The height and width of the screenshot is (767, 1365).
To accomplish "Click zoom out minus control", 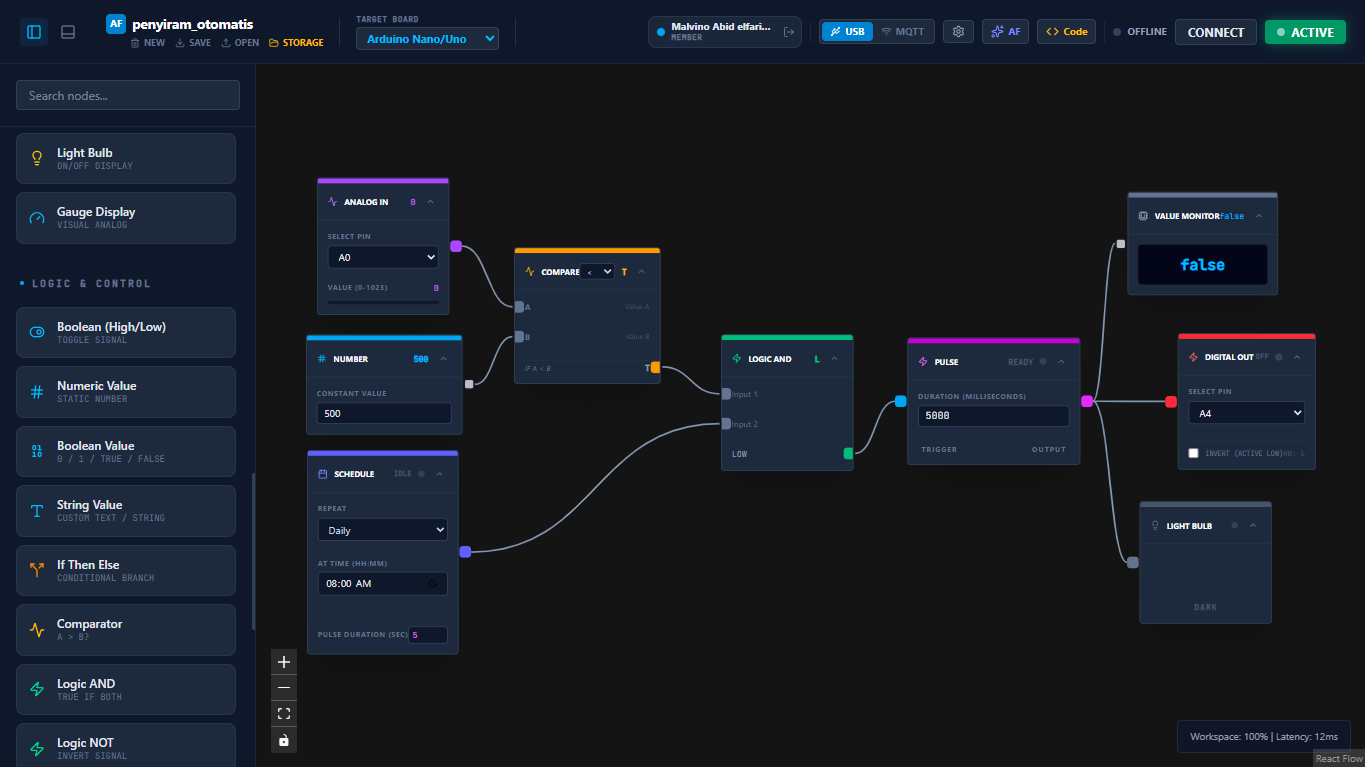I will pyautogui.click(x=284, y=688).
